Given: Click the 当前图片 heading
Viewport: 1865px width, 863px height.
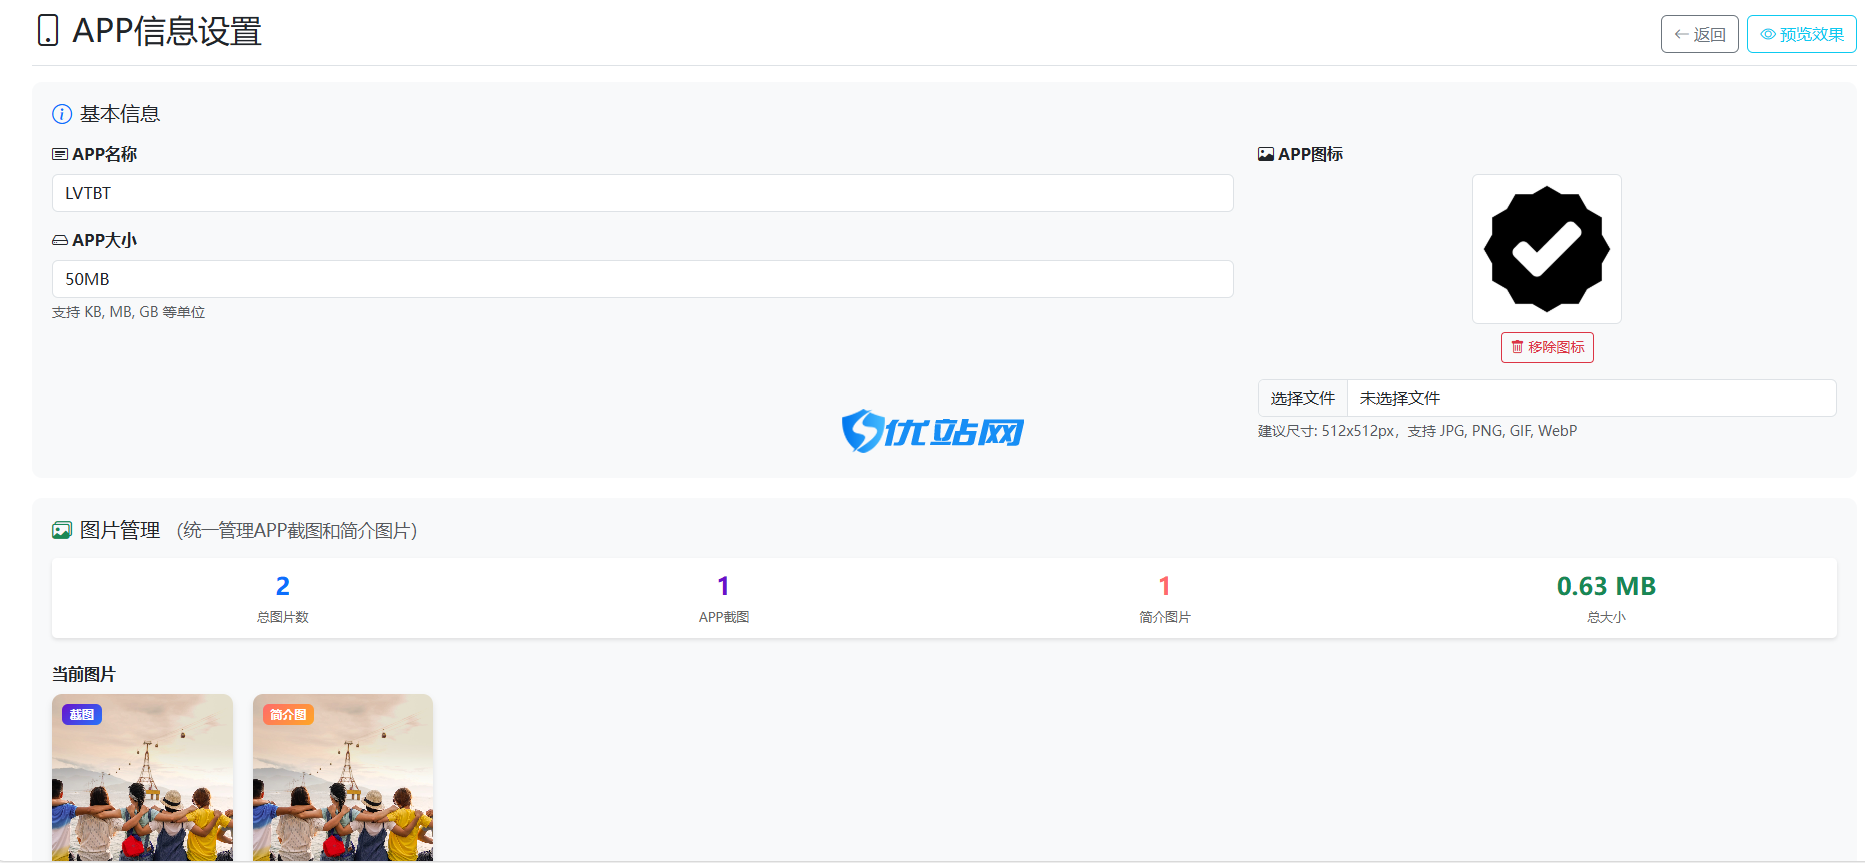Looking at the screenshot, I should point(84,674).
